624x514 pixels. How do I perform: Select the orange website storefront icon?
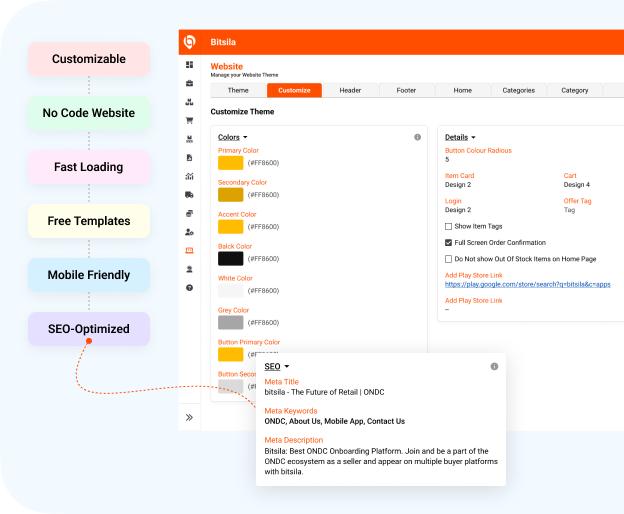(x=189, y=250)
